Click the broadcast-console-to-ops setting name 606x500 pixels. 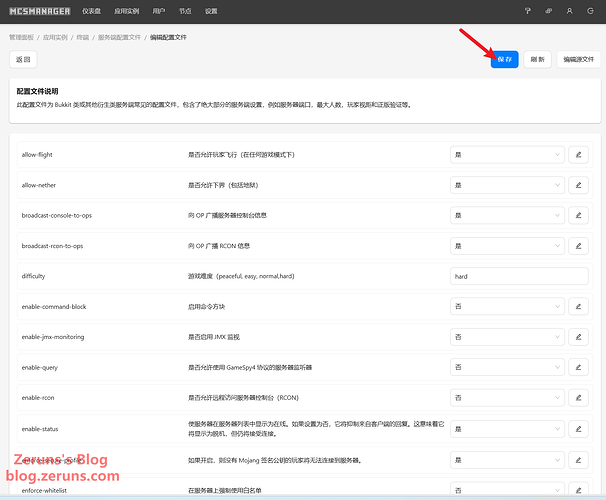(x=57, y=215)
